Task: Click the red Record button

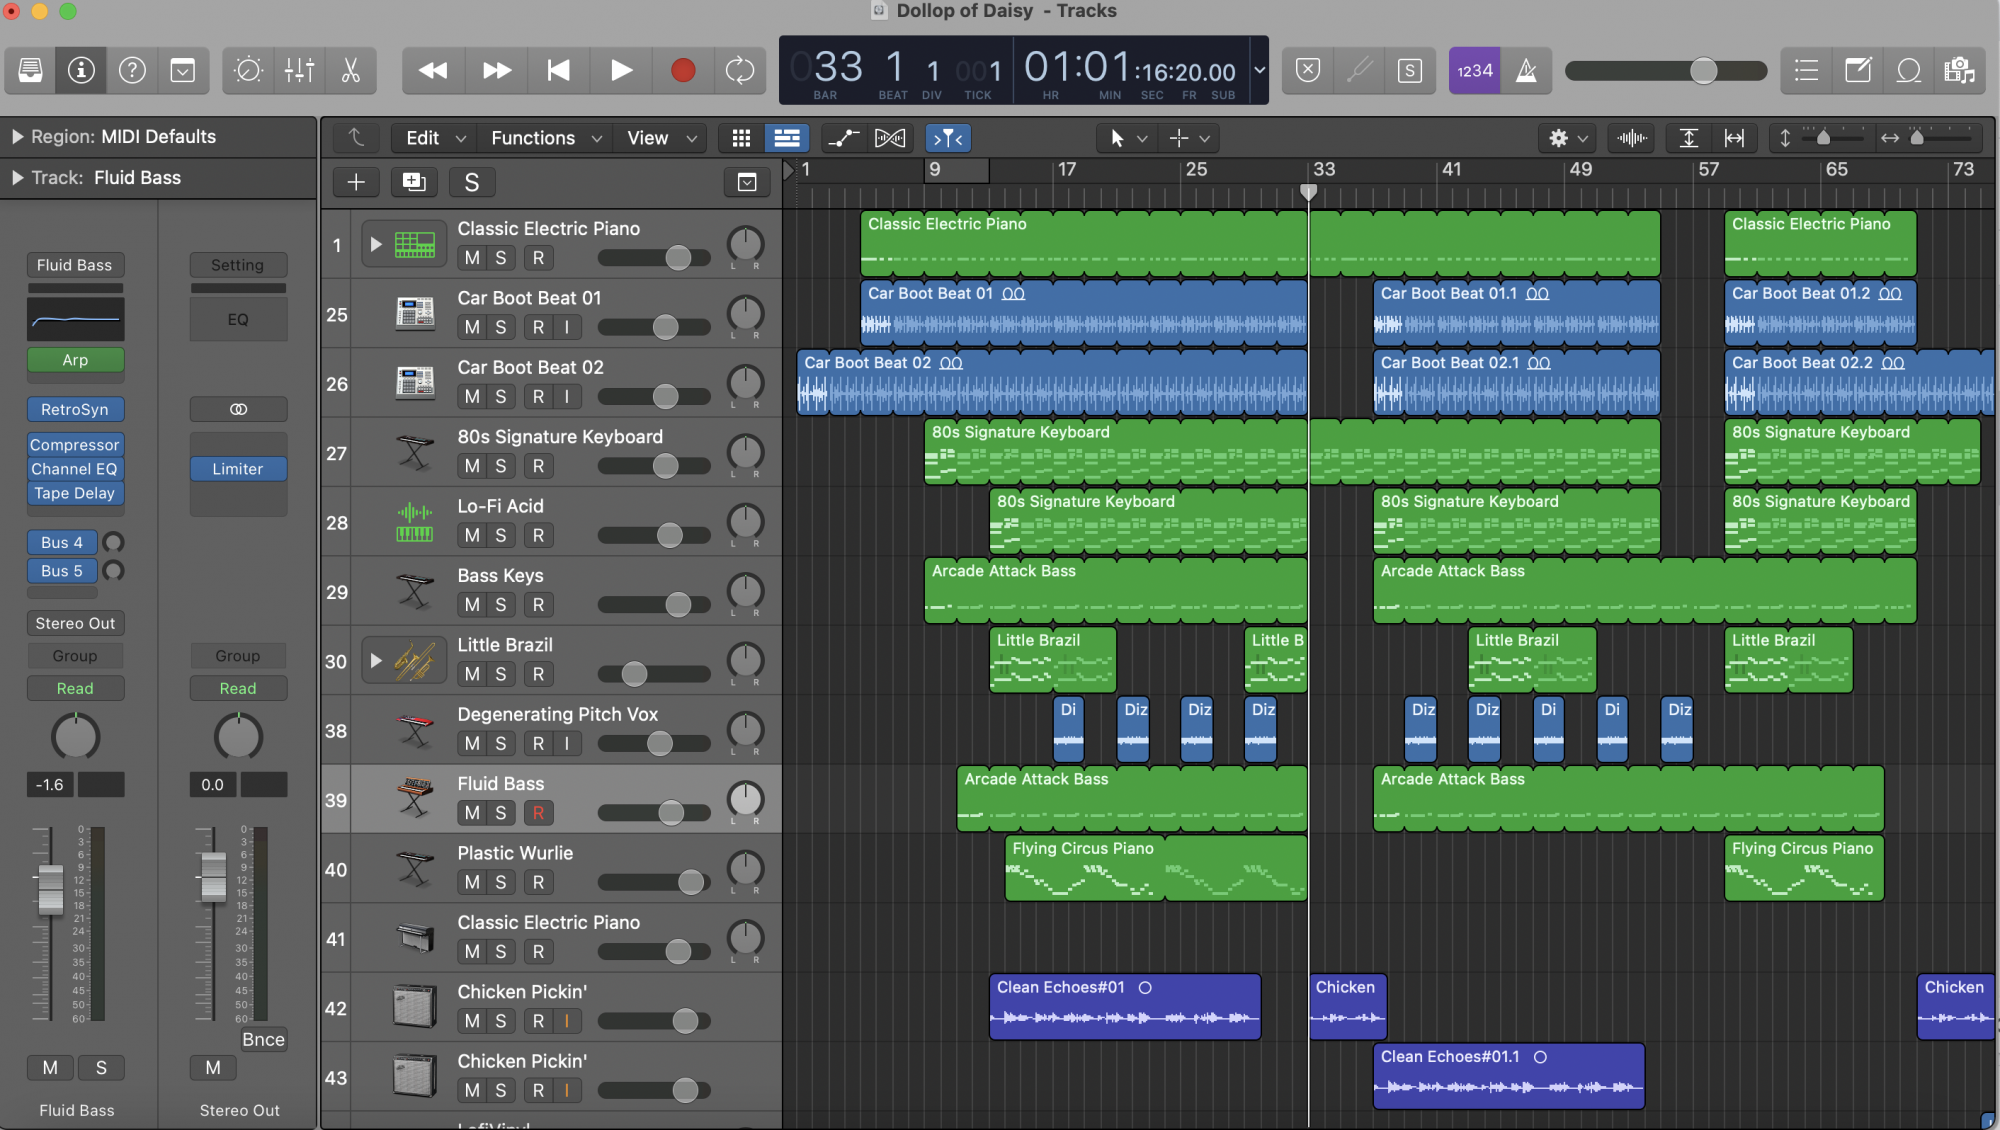Action: [683, 70]
